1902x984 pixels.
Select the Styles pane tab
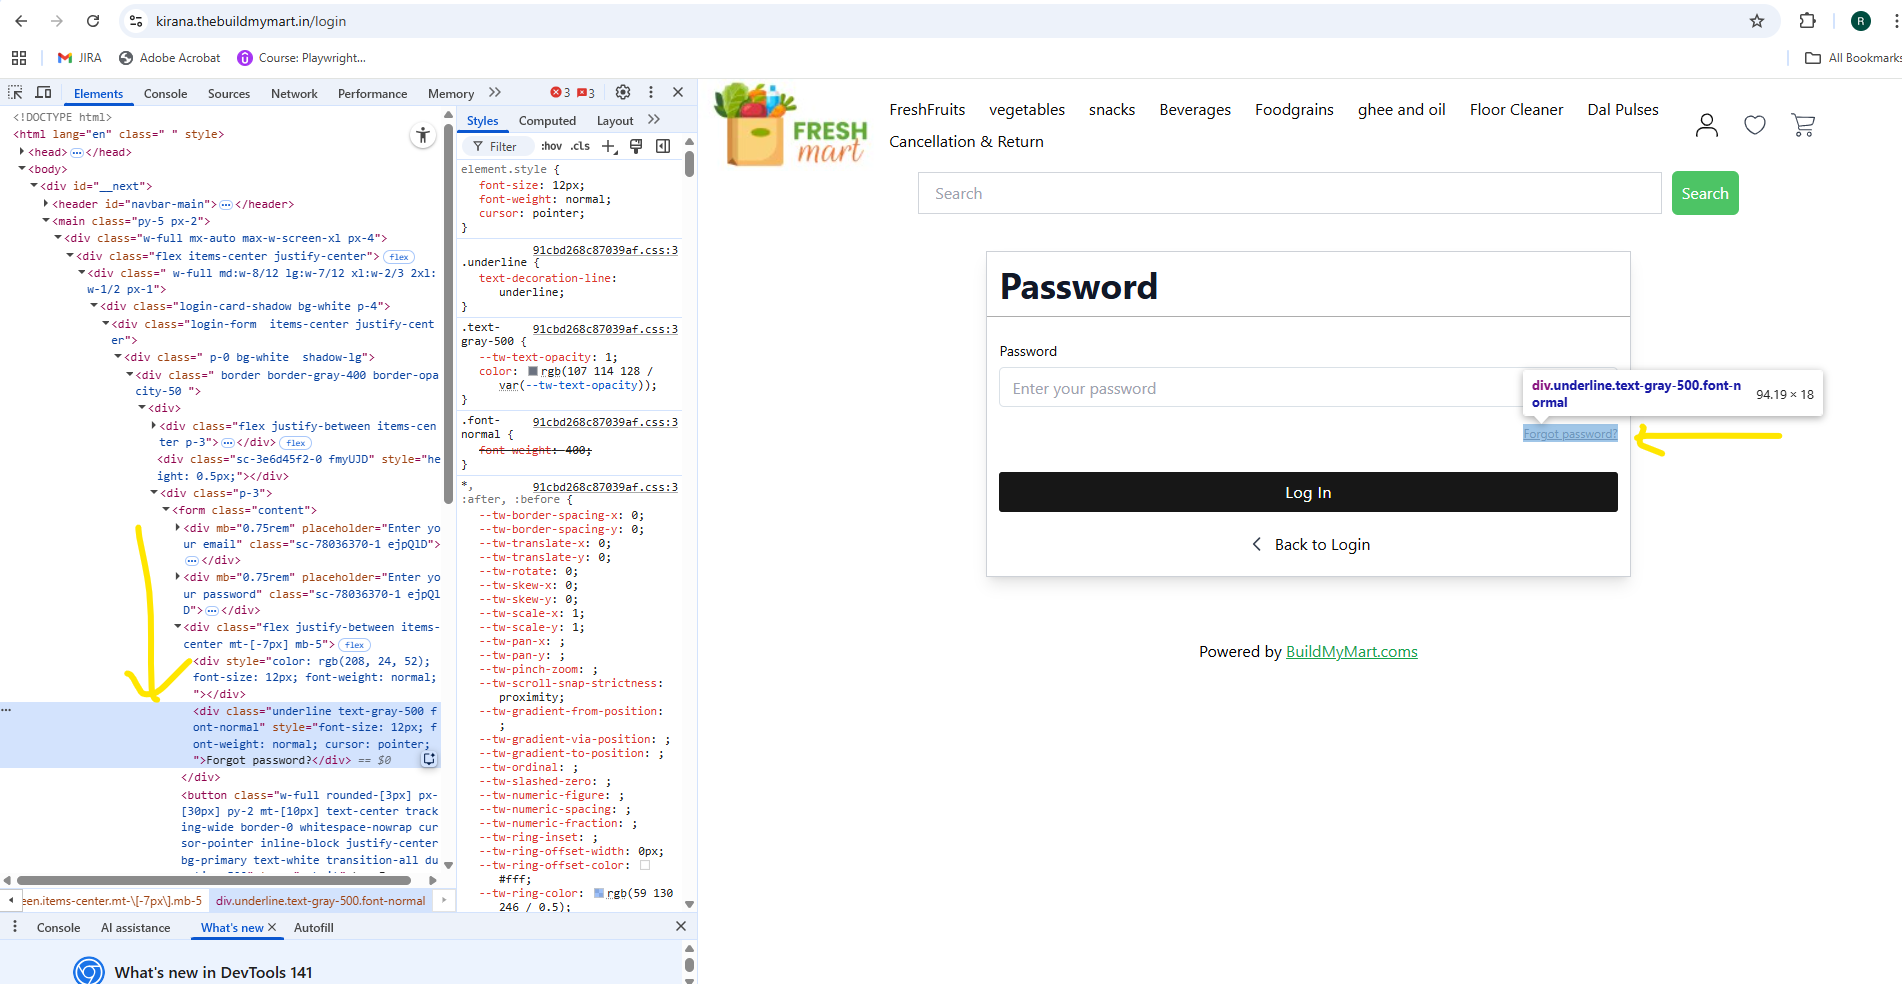482,121
